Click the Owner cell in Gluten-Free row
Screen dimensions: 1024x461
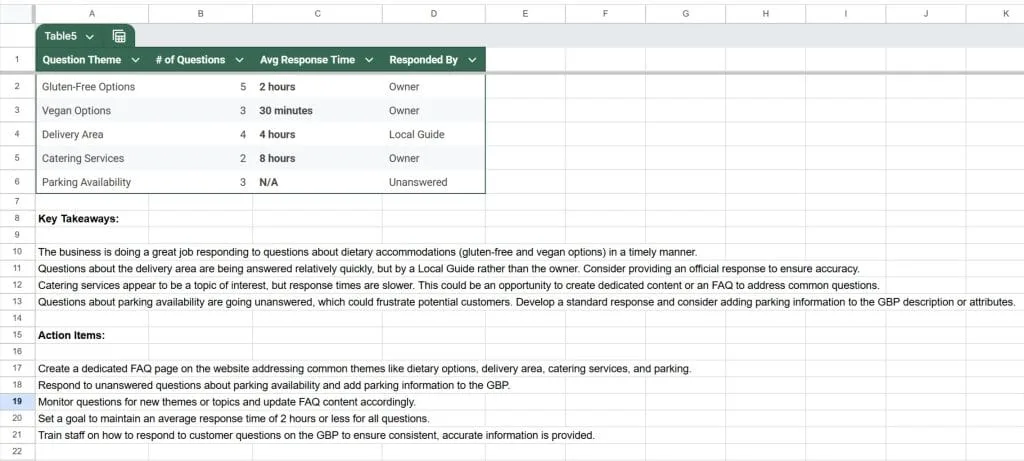(x=434, y=87)
